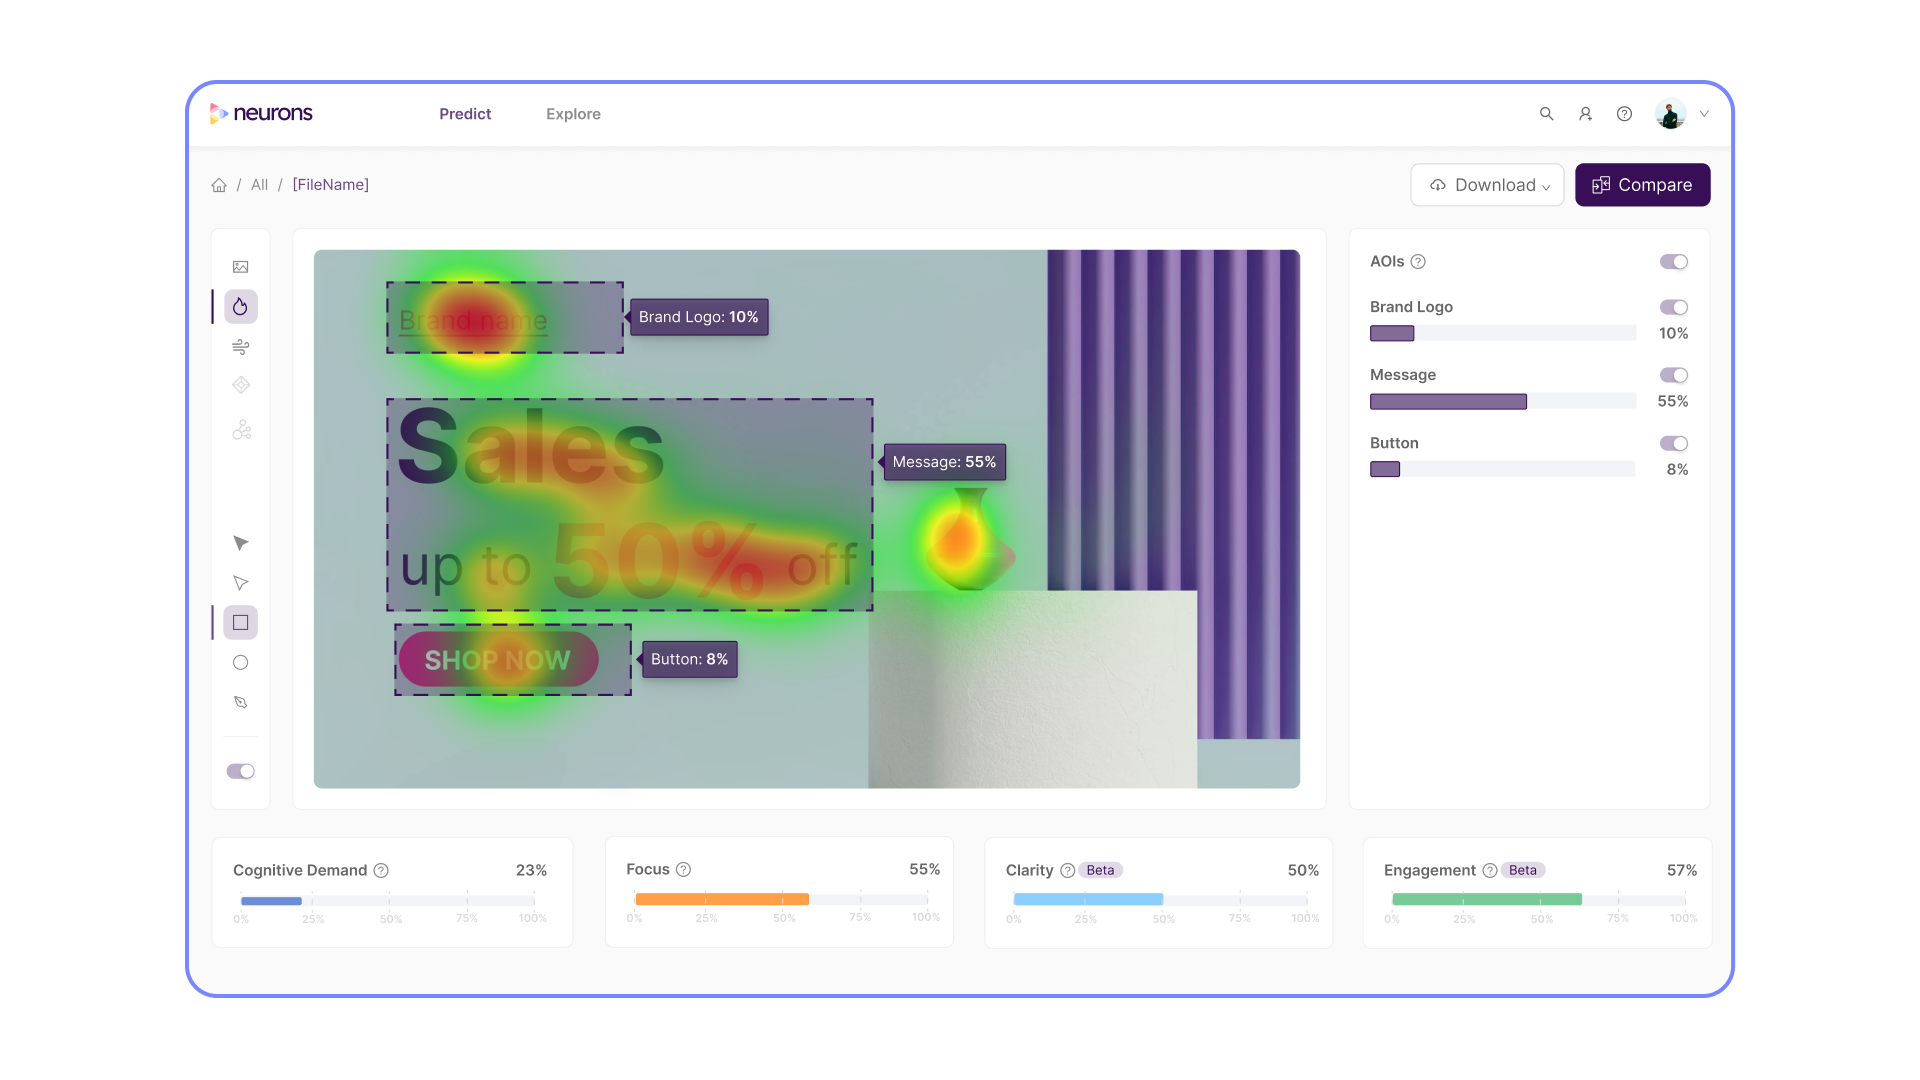This screenshot has width=1920, height=1080.
Task: Select the heatmap flame icon
Action: point(240,306)
